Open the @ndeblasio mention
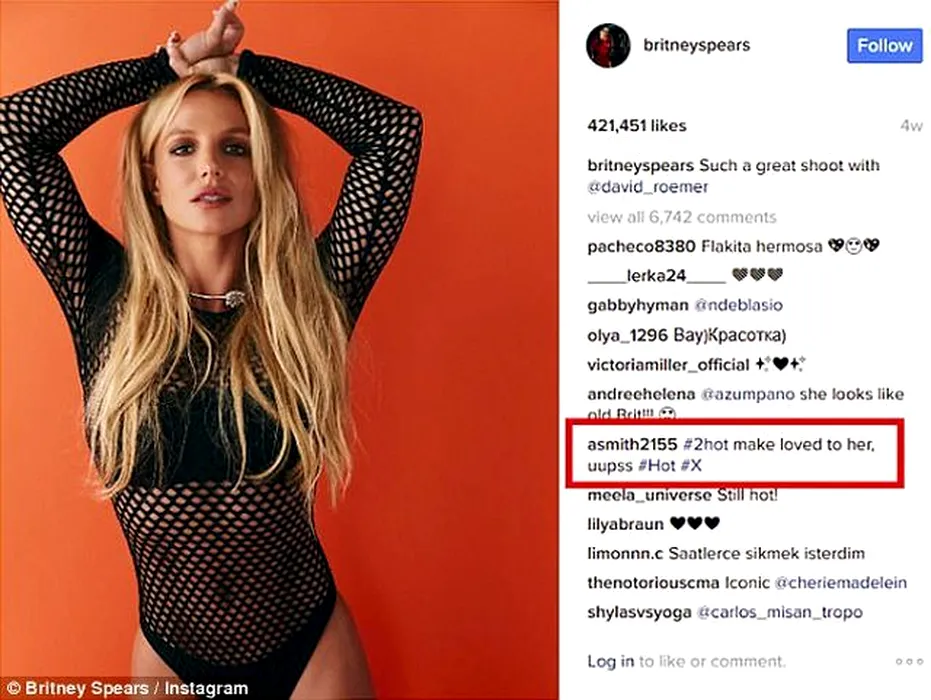931x700 pixels. [x=738, y=305]
